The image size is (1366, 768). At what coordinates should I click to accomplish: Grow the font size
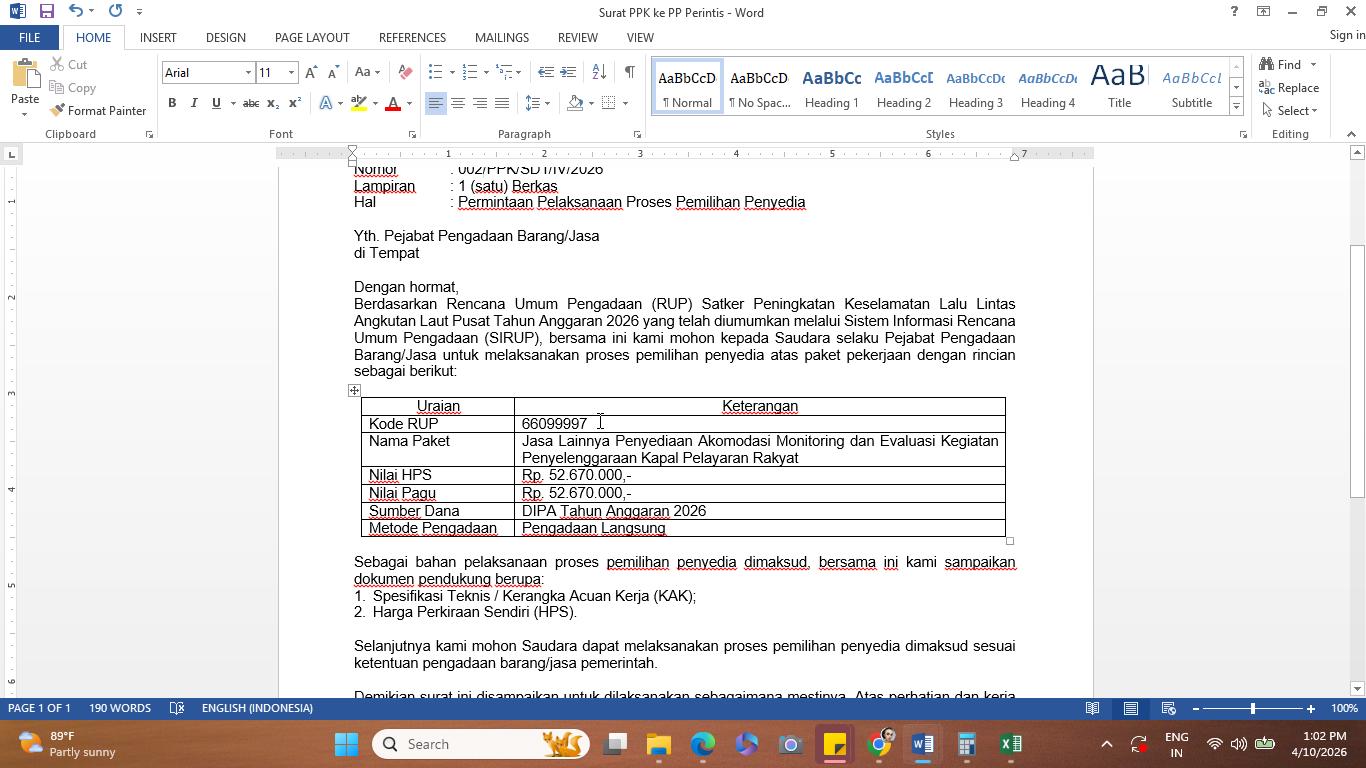pos(311,72)
